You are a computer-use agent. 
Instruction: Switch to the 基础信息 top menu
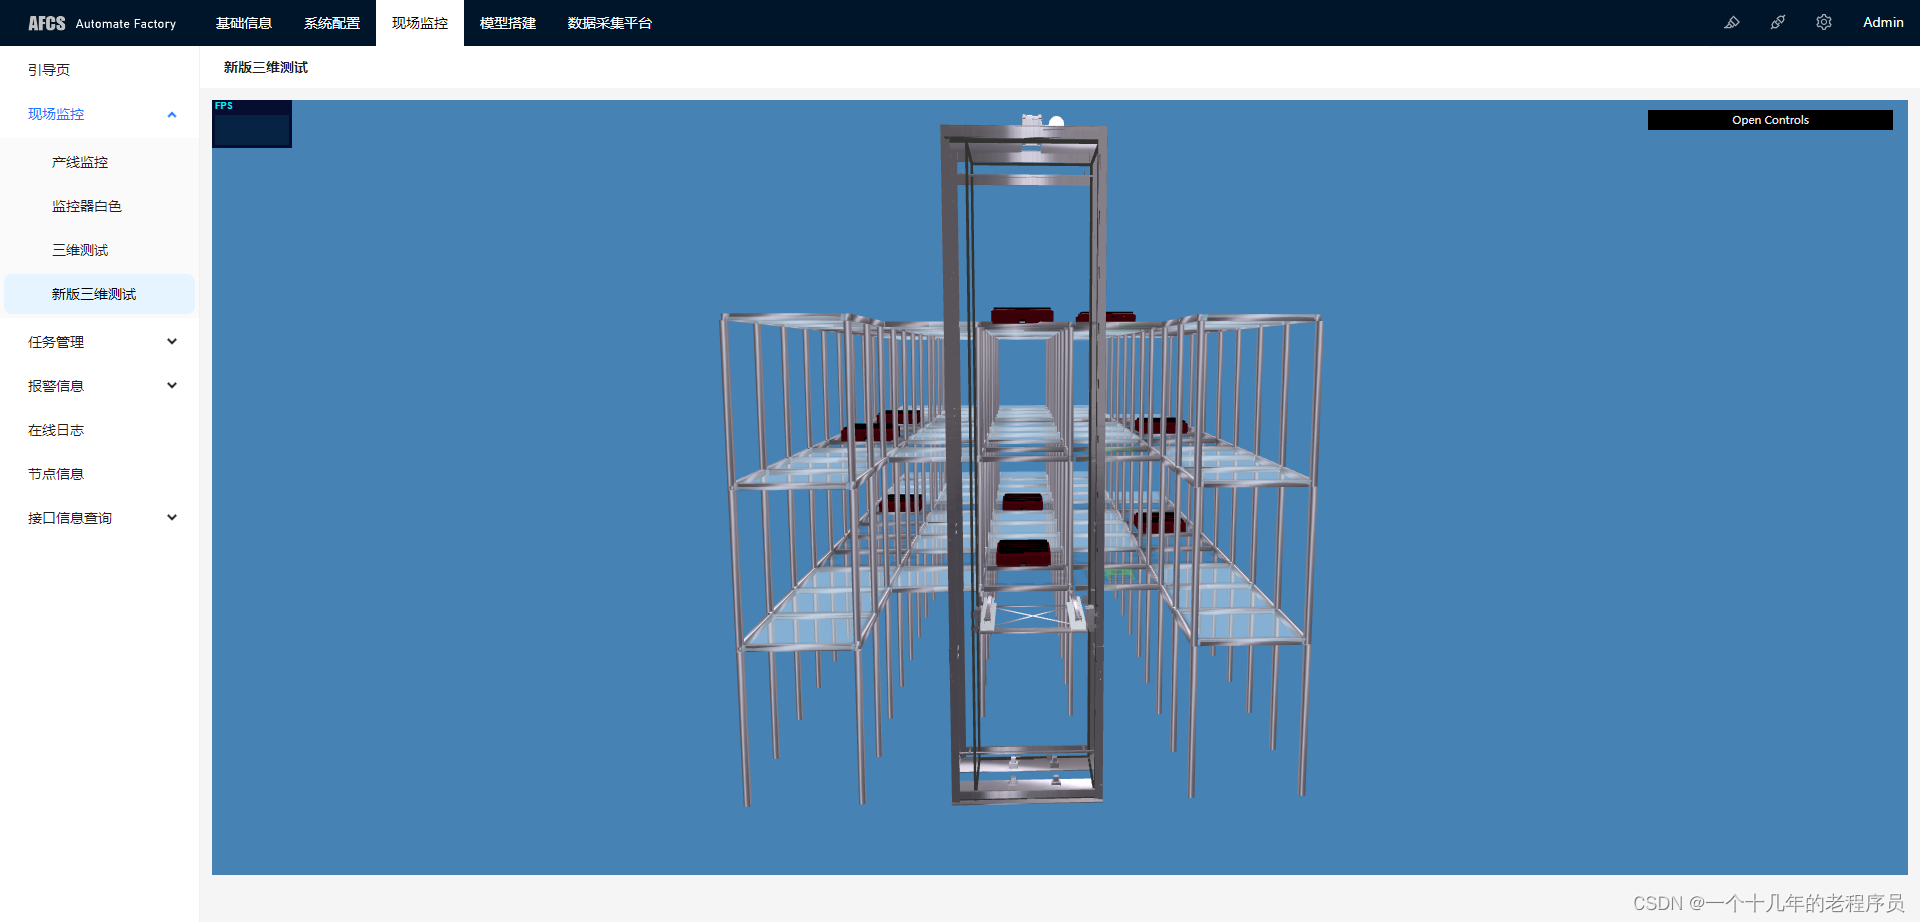244,23
